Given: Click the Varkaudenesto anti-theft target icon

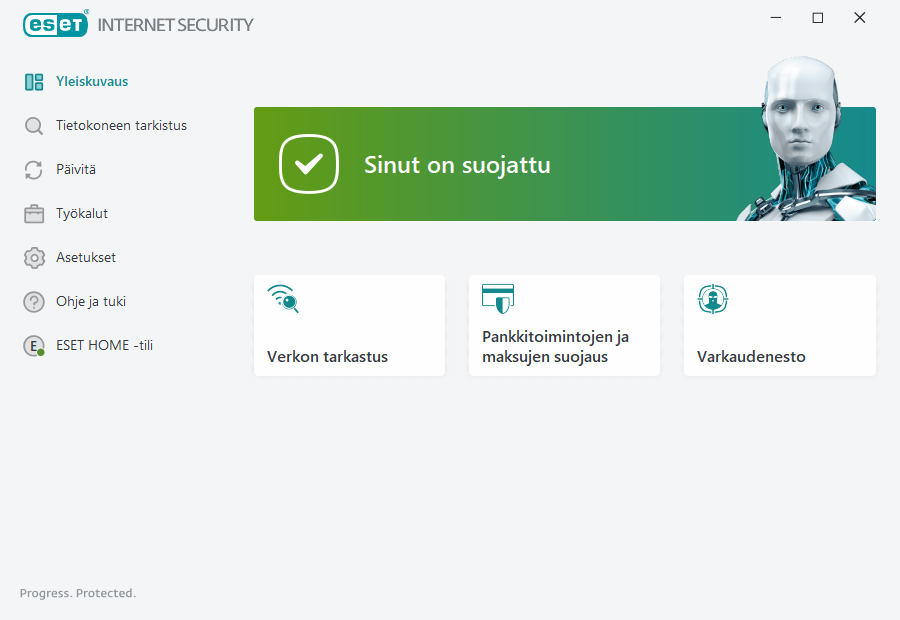Looking at the screenshot, I should point(713,299).
